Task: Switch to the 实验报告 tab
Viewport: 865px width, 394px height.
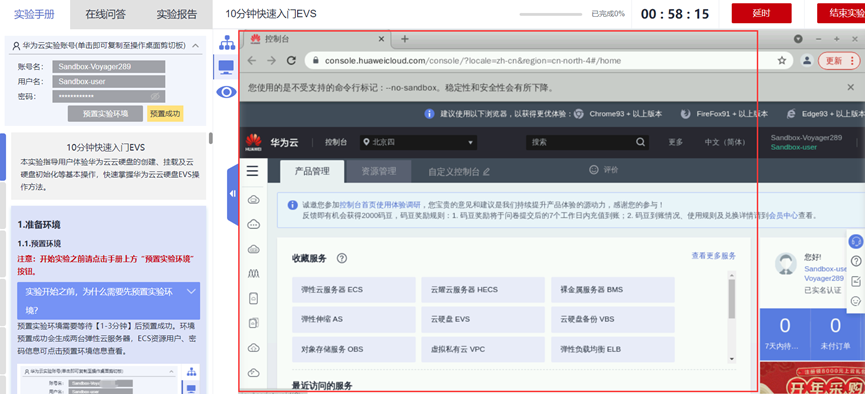Action: [177, 14]
